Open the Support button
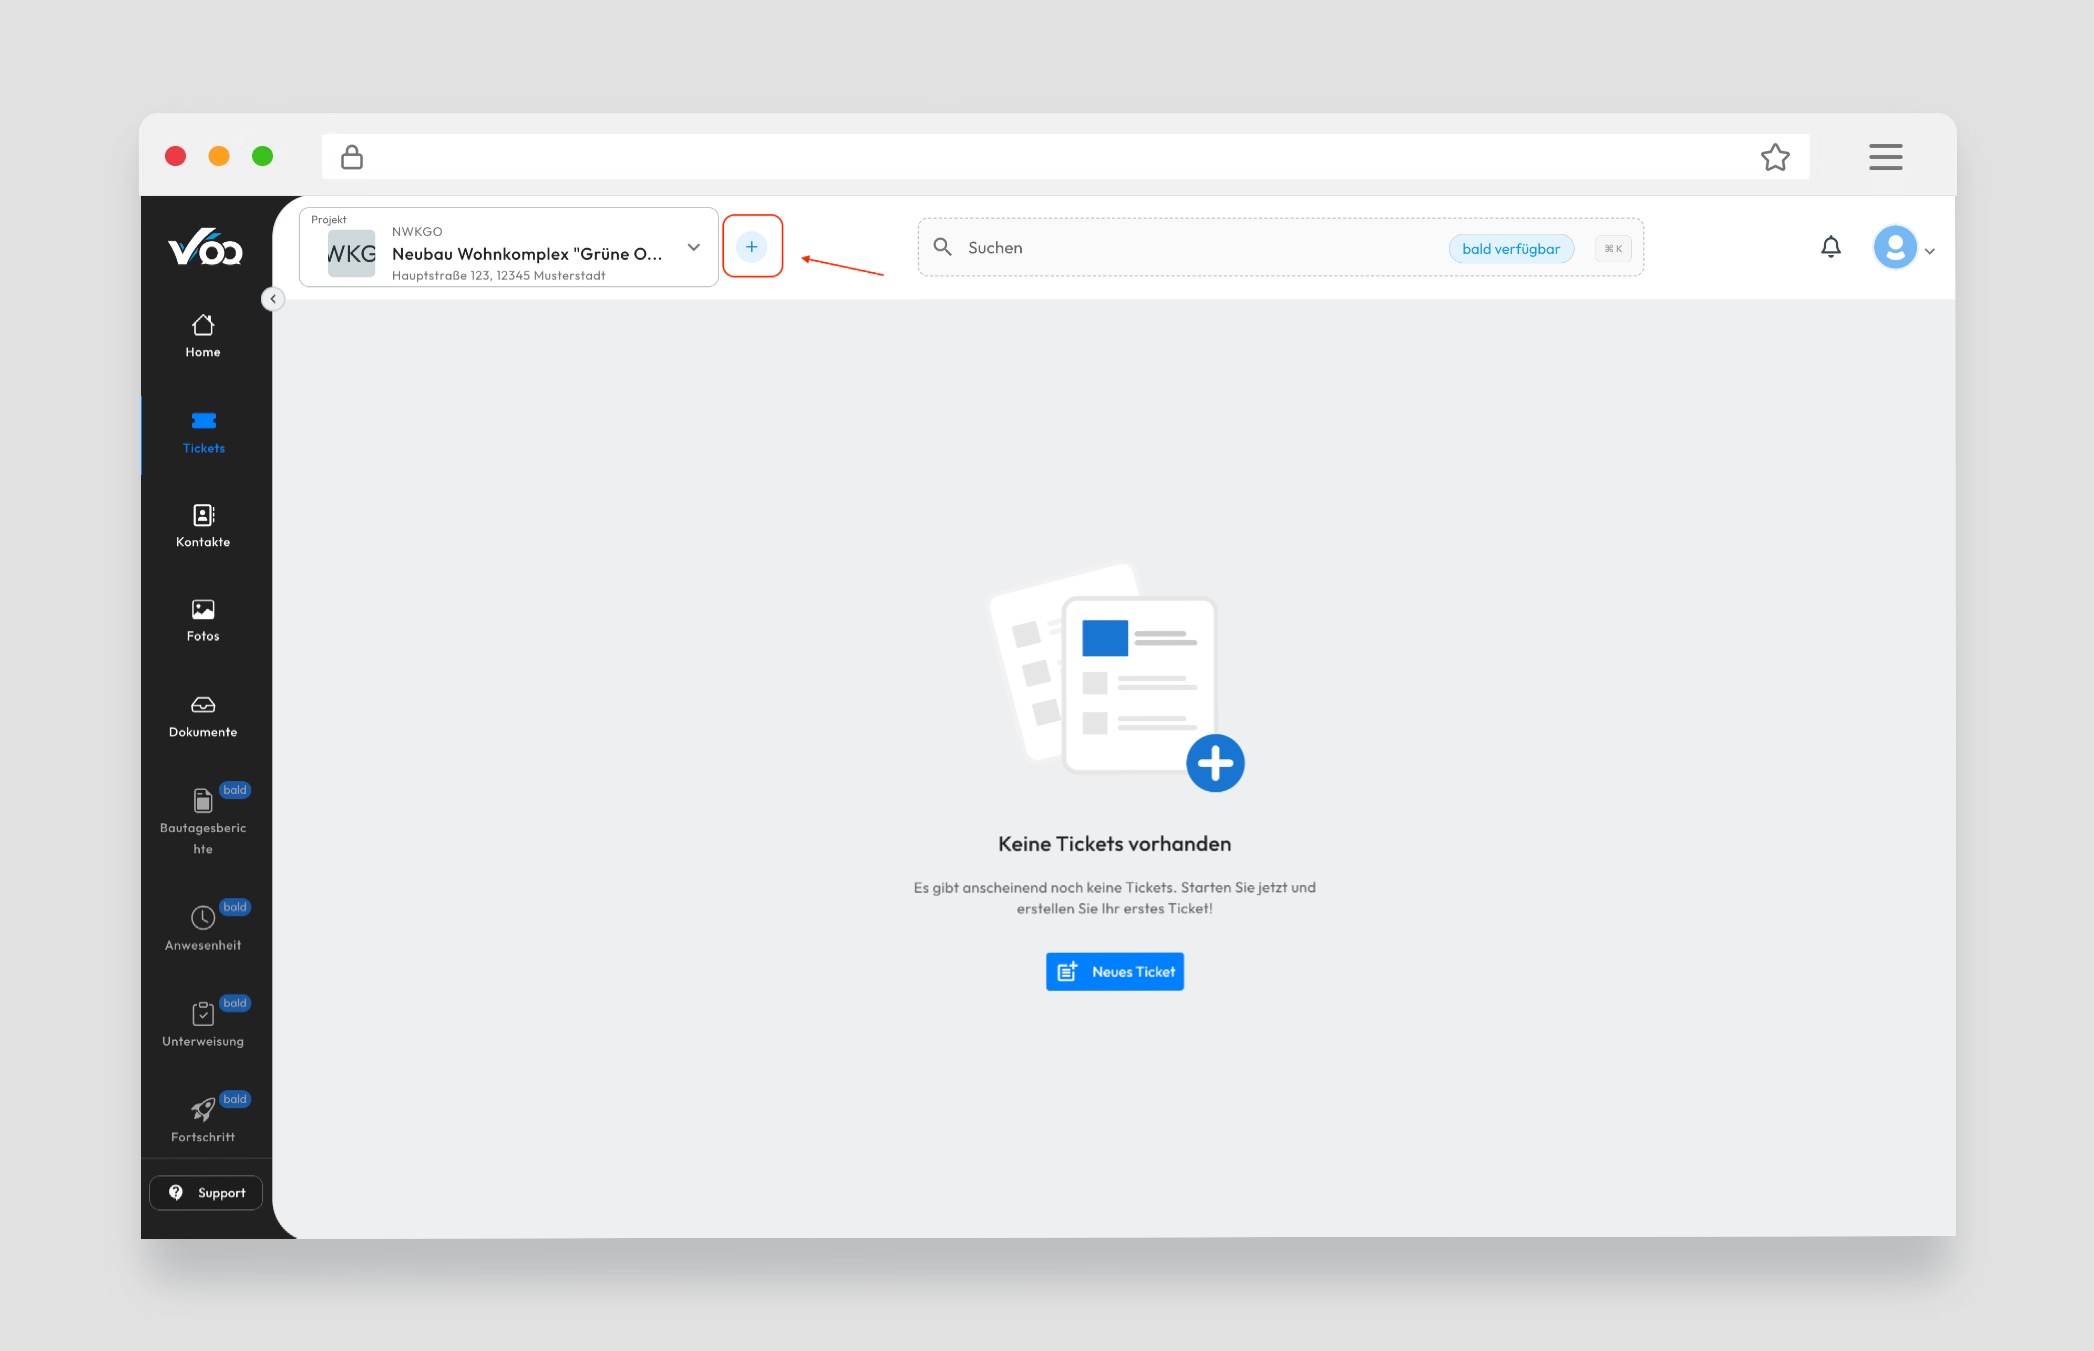This screenshot has height=1351, width=2094. click(x=206, y=1193)
